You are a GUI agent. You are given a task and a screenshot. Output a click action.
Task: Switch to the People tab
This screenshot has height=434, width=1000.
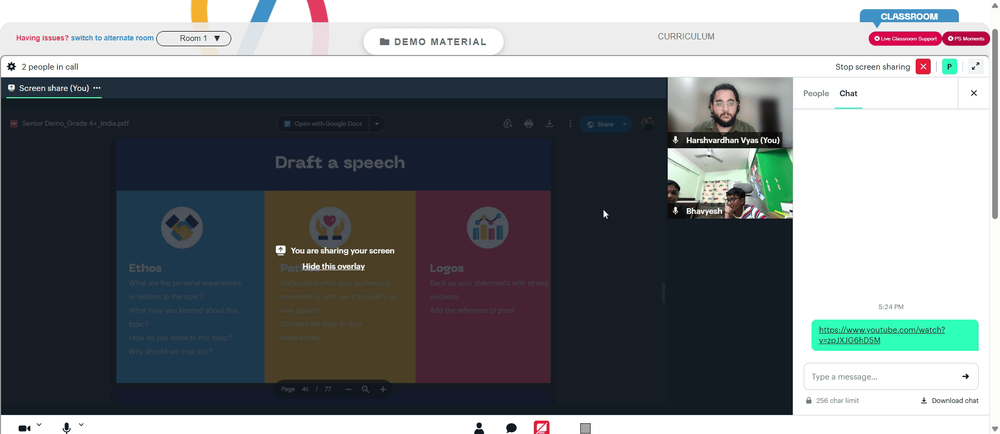pos(816,93)
